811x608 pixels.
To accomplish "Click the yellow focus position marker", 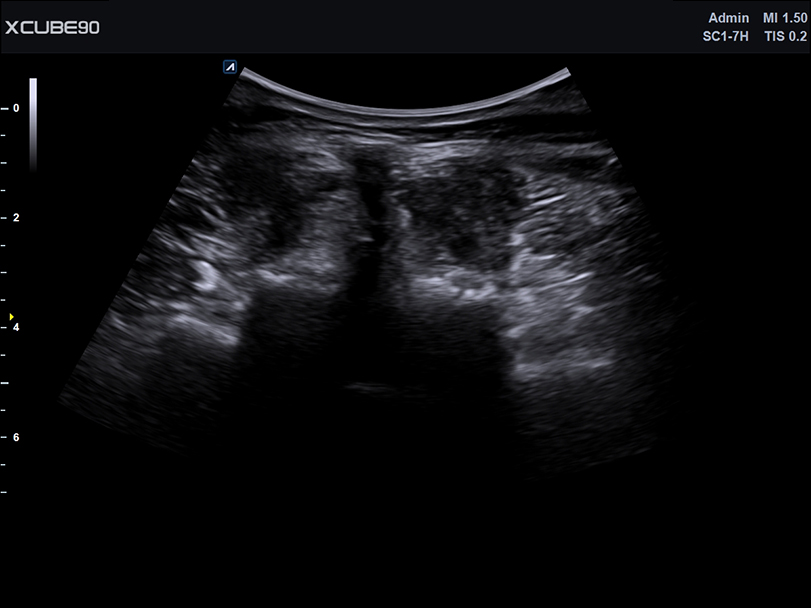I will tap(12, 317).
